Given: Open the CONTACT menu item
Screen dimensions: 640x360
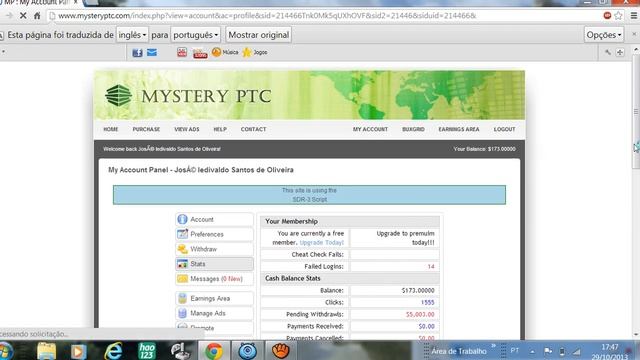Looking at the screenshot, I should click(x=253, y=129).
